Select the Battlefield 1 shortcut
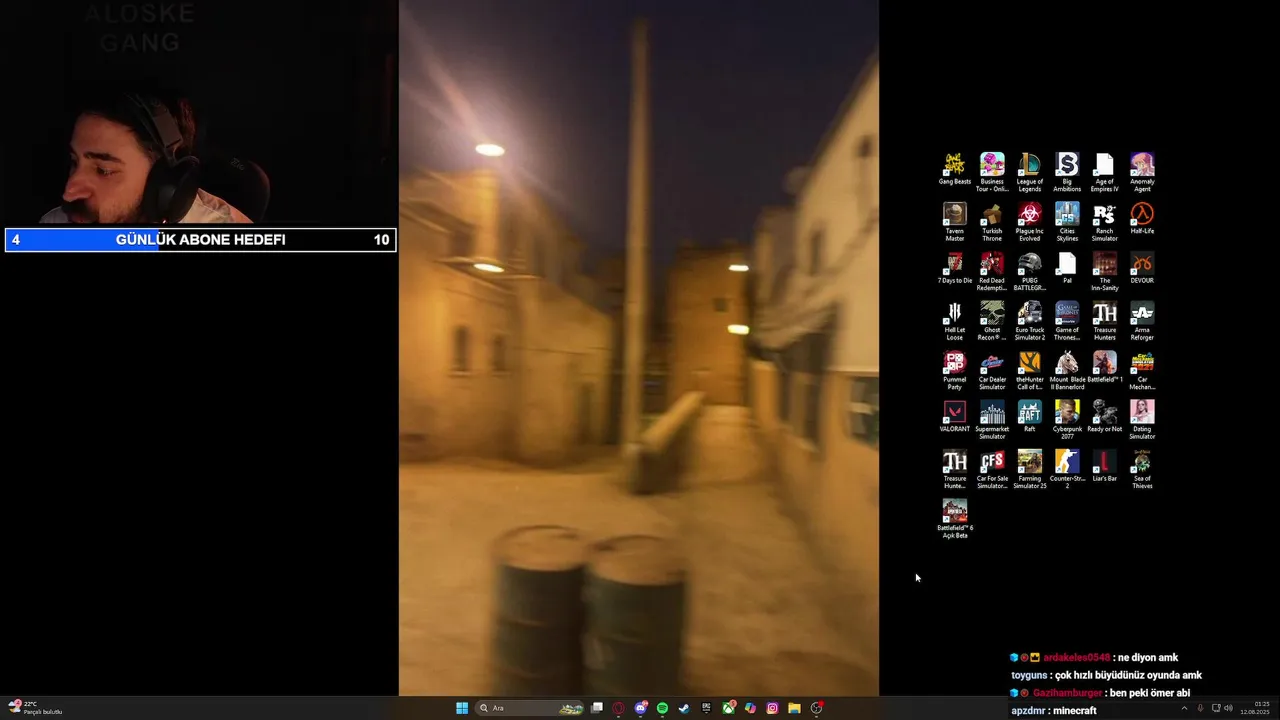The image size is (1280, 720). (1104, 368)
